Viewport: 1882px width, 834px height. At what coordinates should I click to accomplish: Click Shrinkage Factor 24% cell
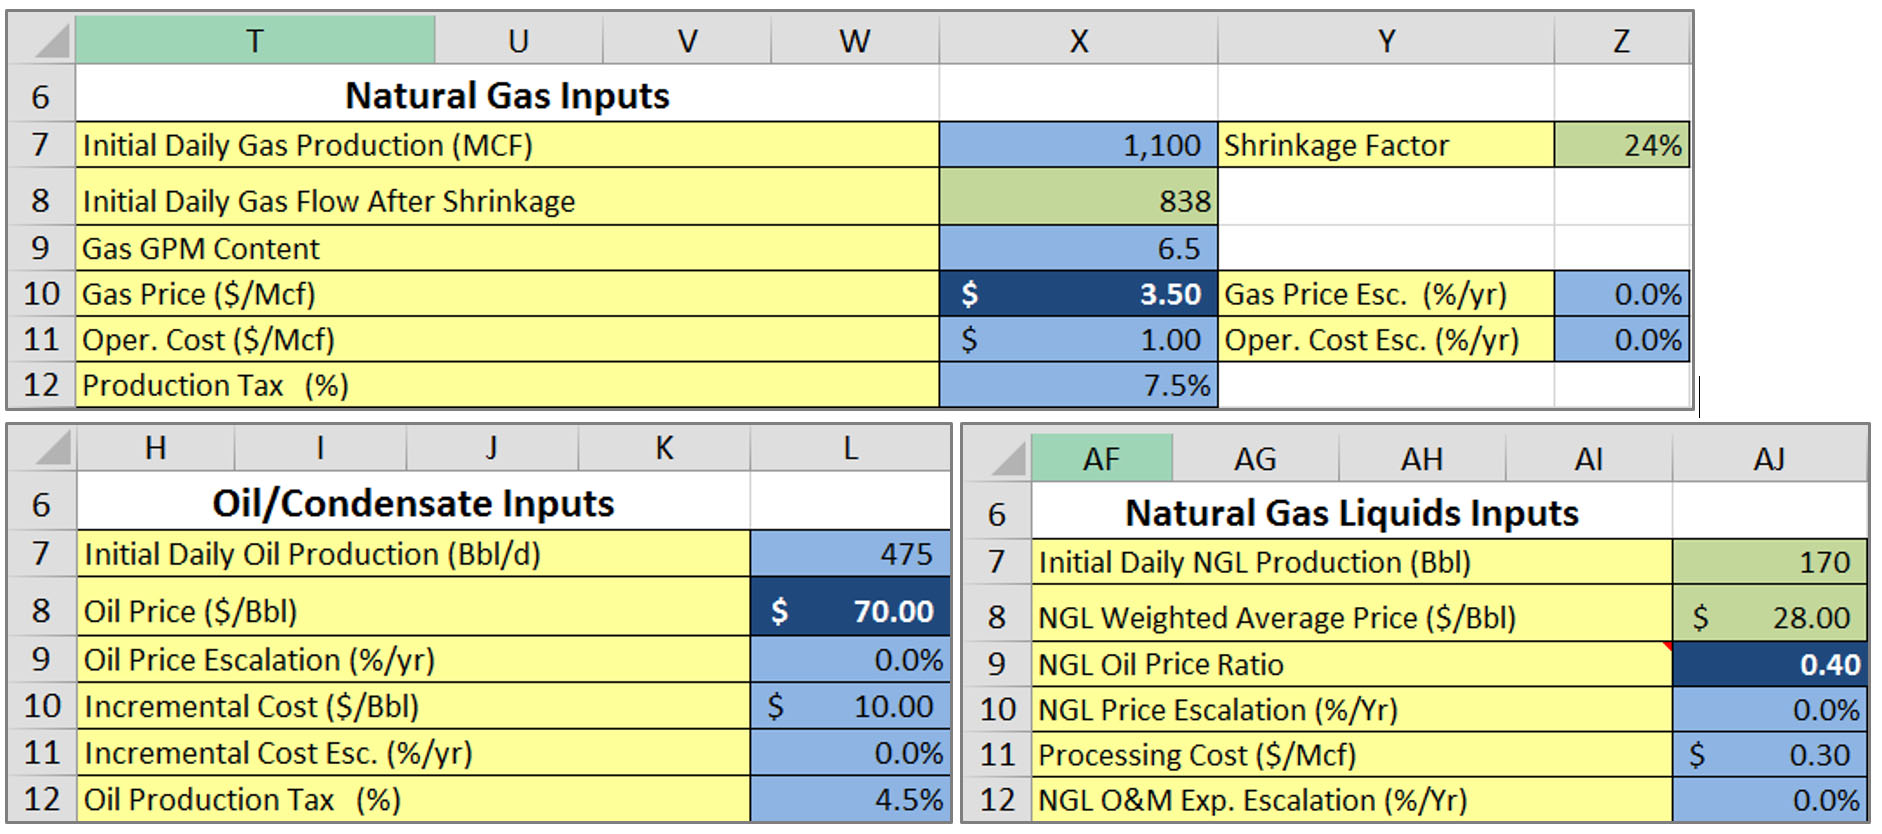[1621, 146]
